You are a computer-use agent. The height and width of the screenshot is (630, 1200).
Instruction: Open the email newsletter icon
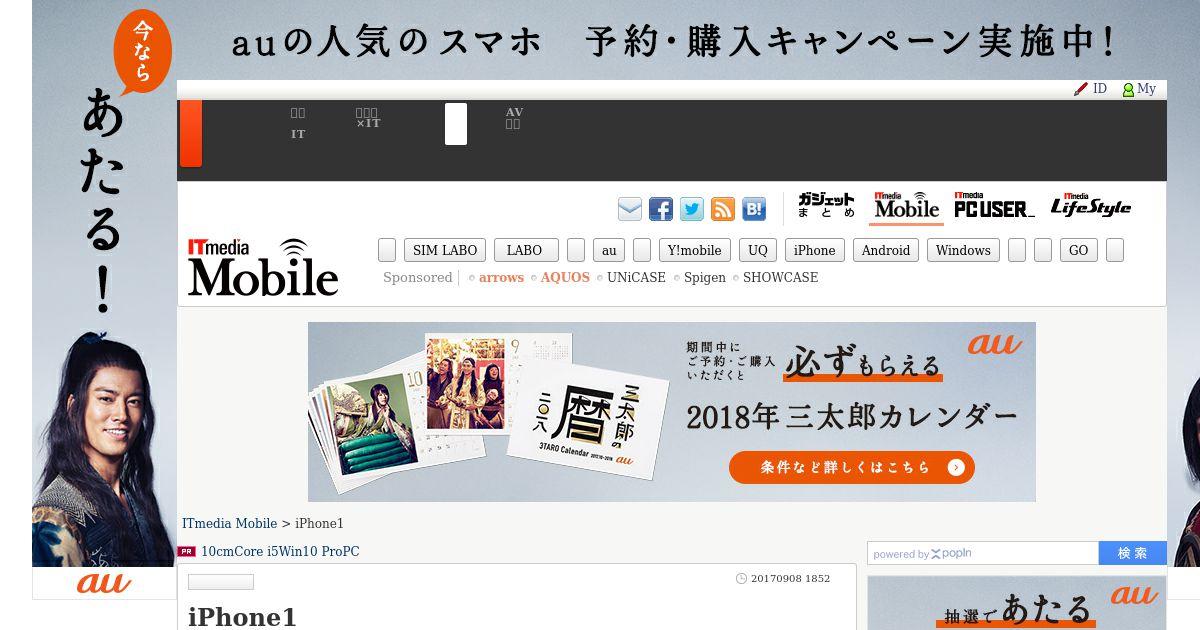(630, 209)
